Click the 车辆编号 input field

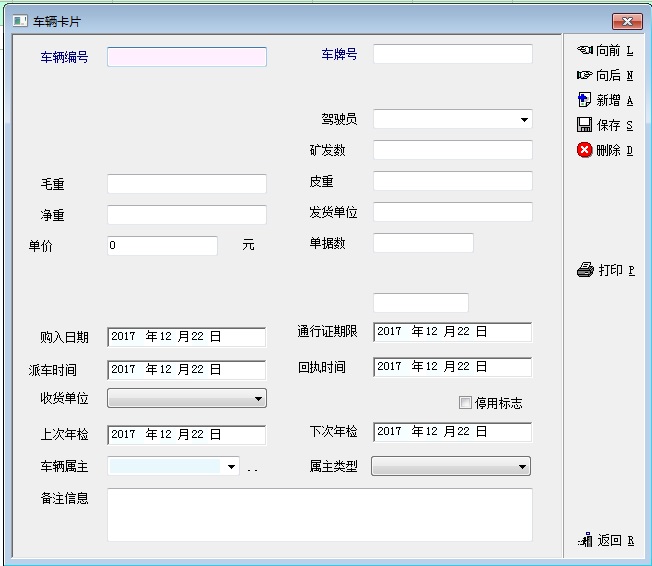(x=187, y=57)
